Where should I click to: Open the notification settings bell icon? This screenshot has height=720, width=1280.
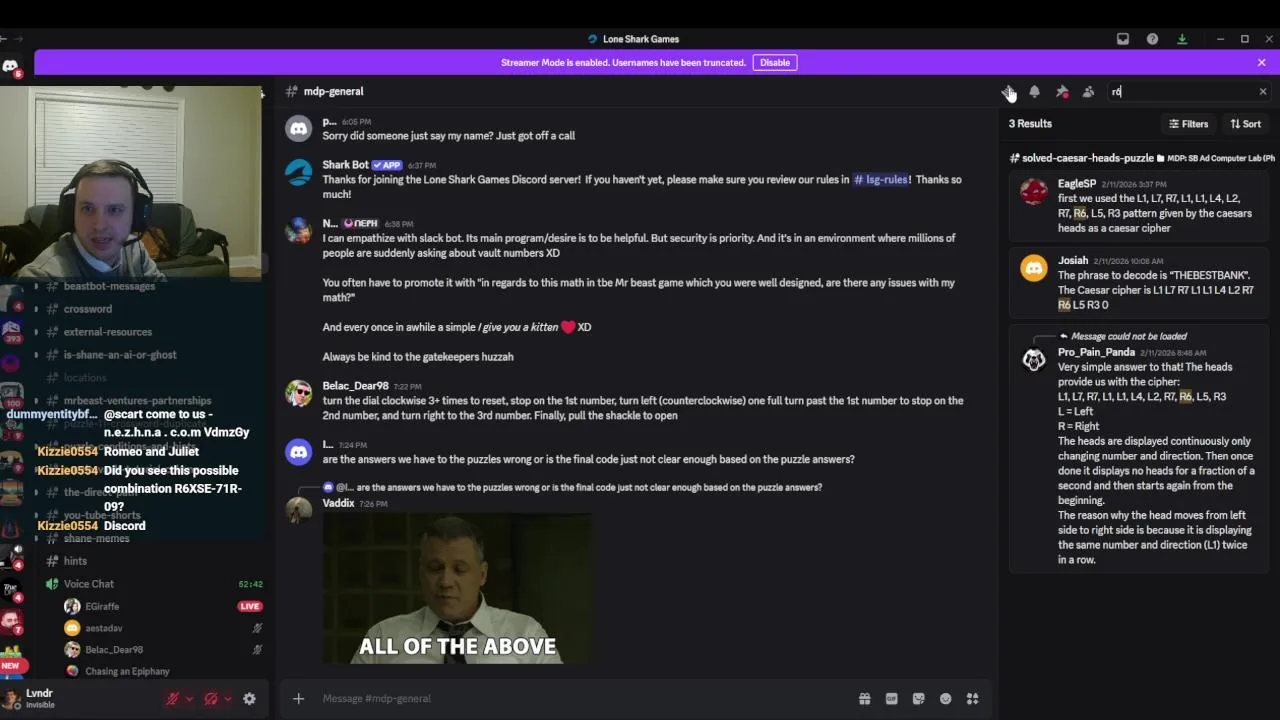(1035, 92)
